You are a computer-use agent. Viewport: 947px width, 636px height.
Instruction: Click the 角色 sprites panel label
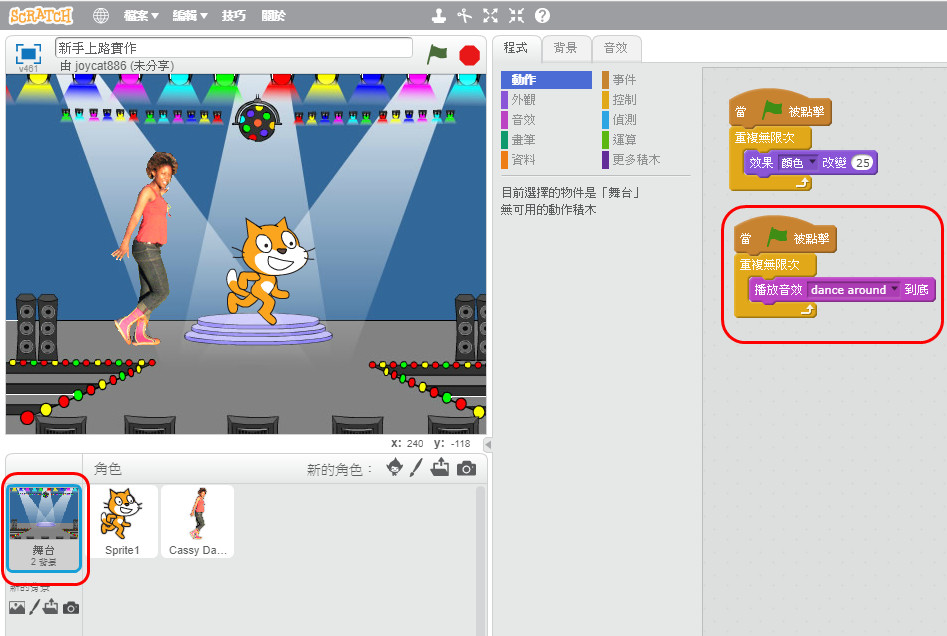click(x=108, y=469)
